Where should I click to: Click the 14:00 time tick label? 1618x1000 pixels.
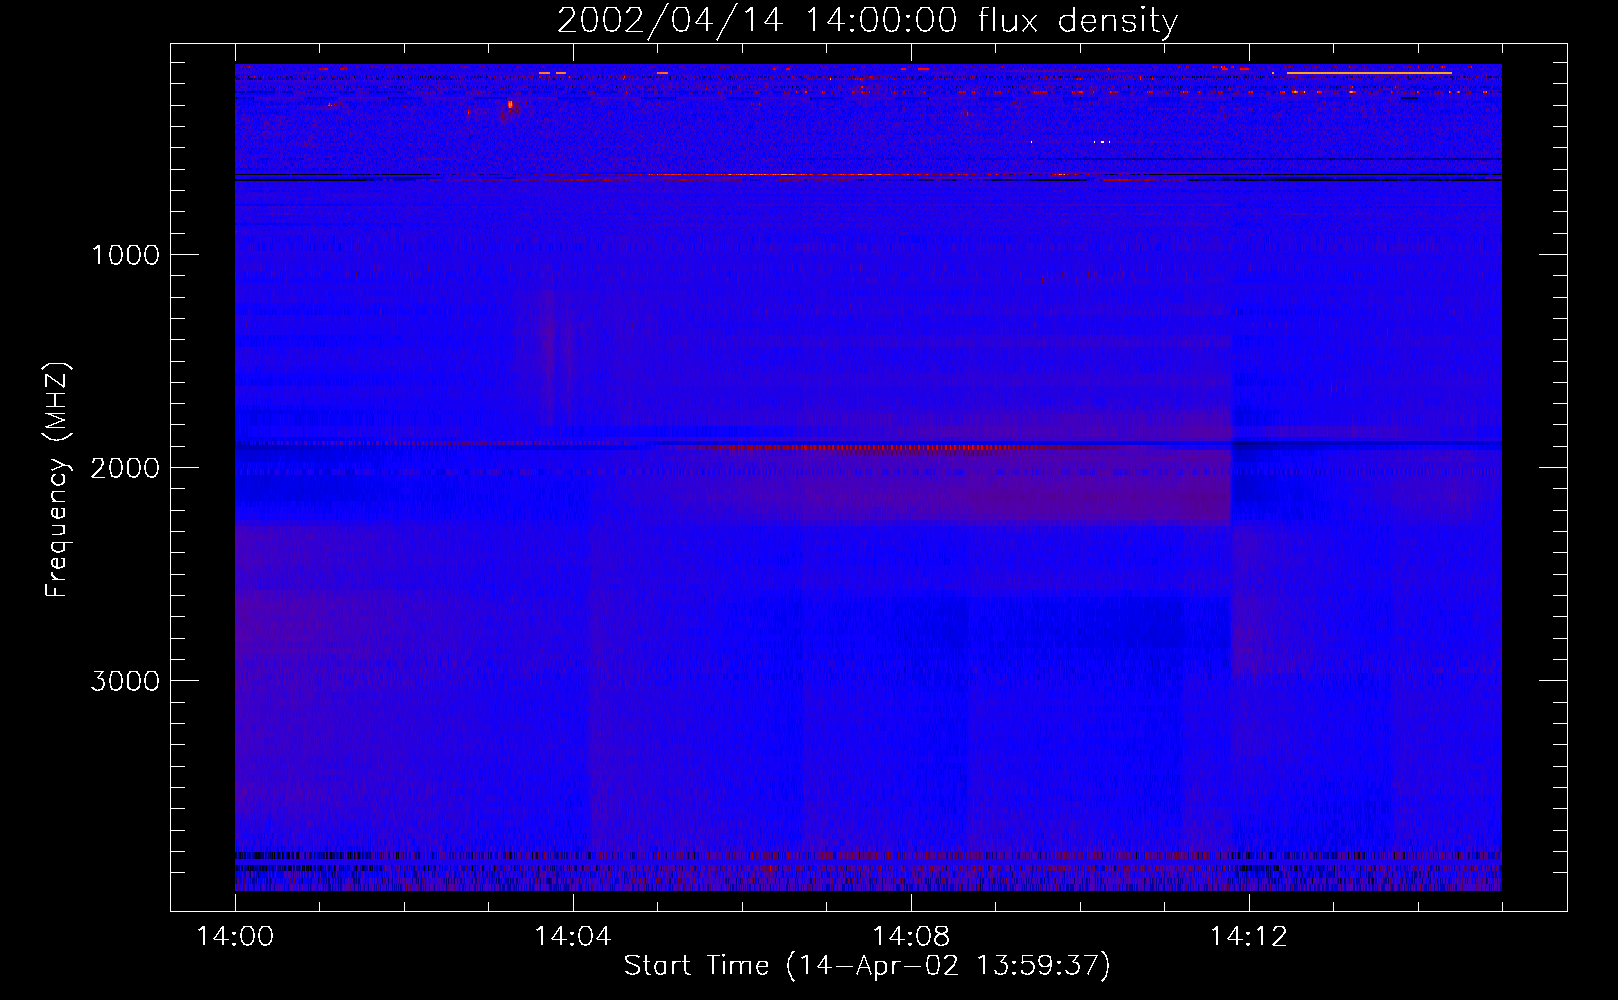(x=235, y=937)
